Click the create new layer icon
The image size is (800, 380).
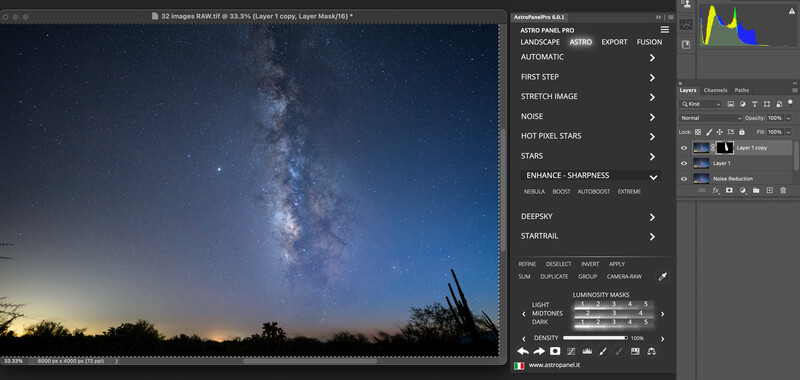coord(770,190)
